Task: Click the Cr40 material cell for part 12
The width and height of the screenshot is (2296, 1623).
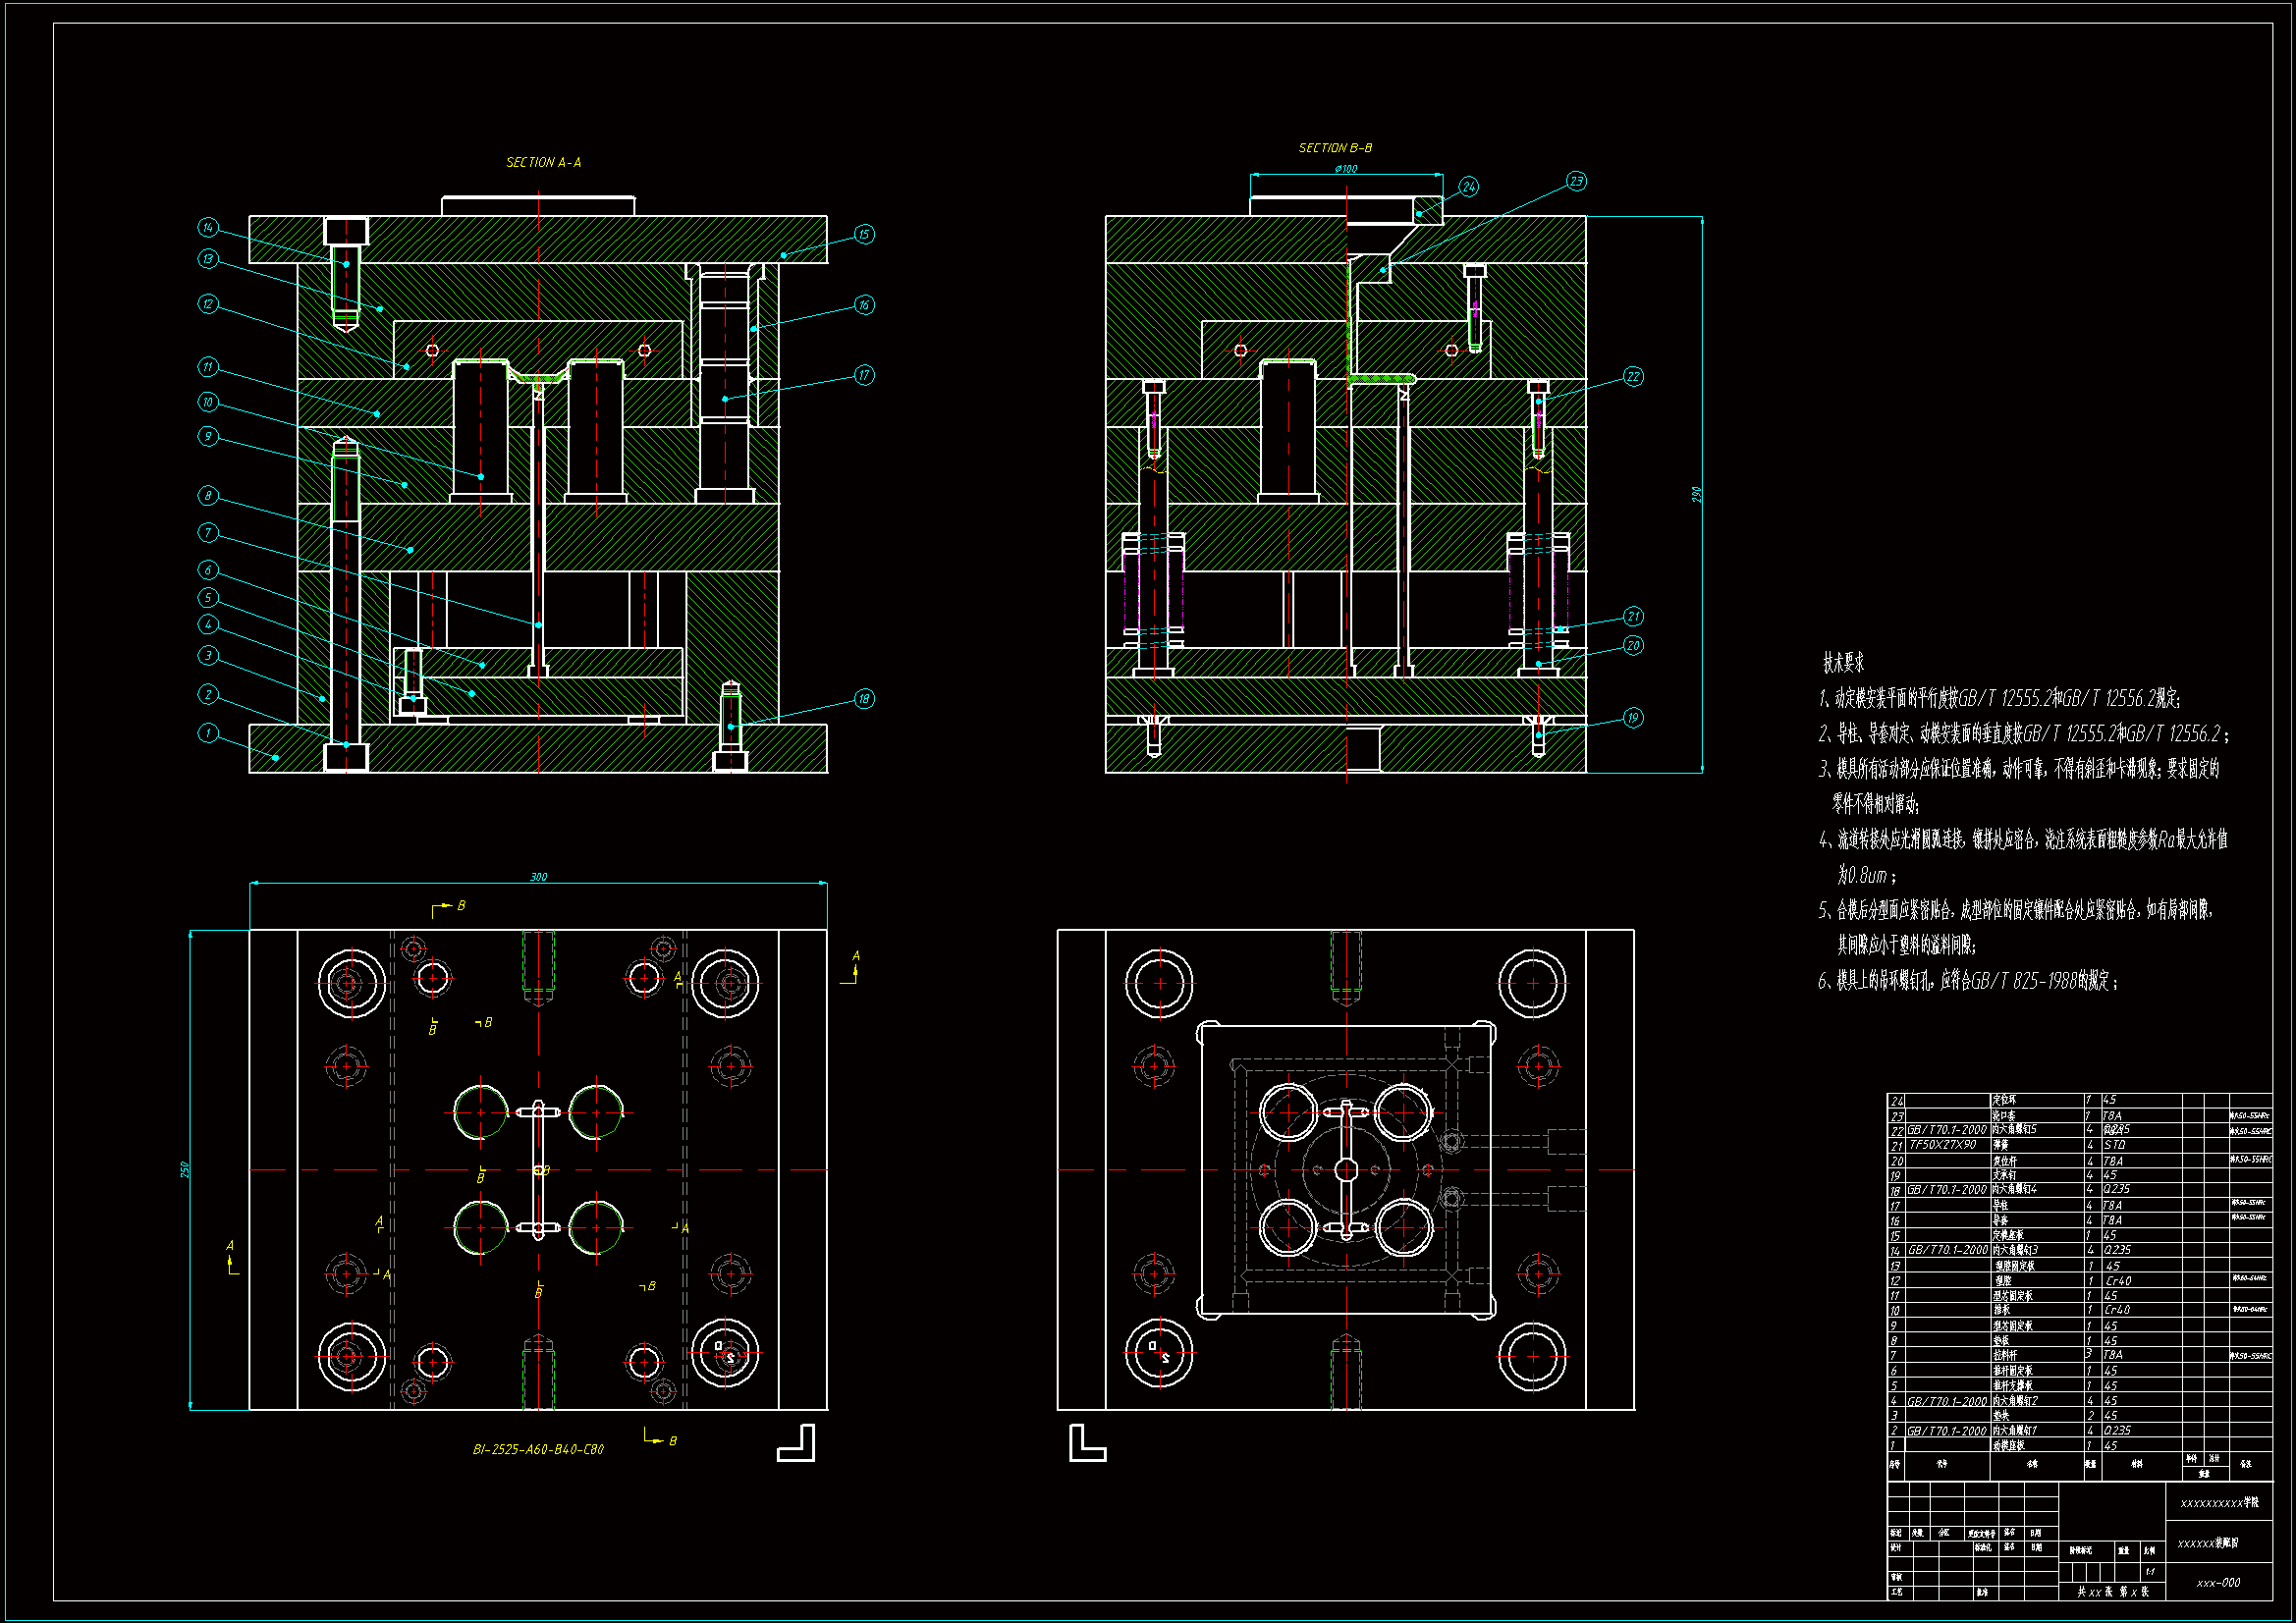Action: click(2118, 1281)
